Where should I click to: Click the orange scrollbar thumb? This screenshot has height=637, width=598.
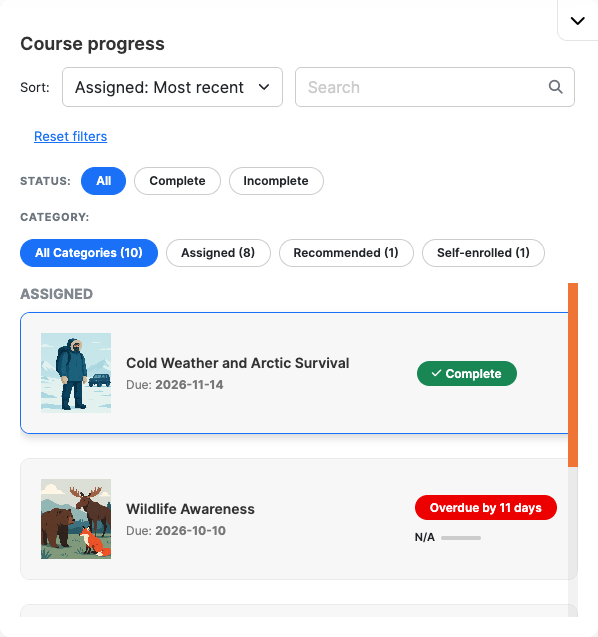coord(573,375)
